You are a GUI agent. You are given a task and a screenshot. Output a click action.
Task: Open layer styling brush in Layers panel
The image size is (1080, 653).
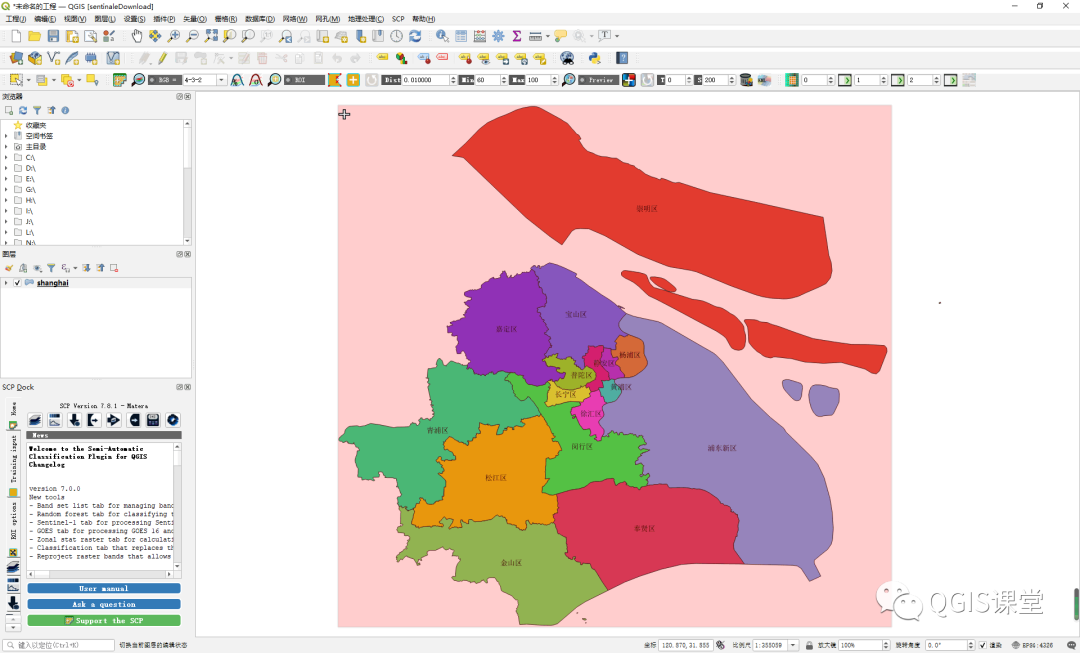(x=9, y=268)
